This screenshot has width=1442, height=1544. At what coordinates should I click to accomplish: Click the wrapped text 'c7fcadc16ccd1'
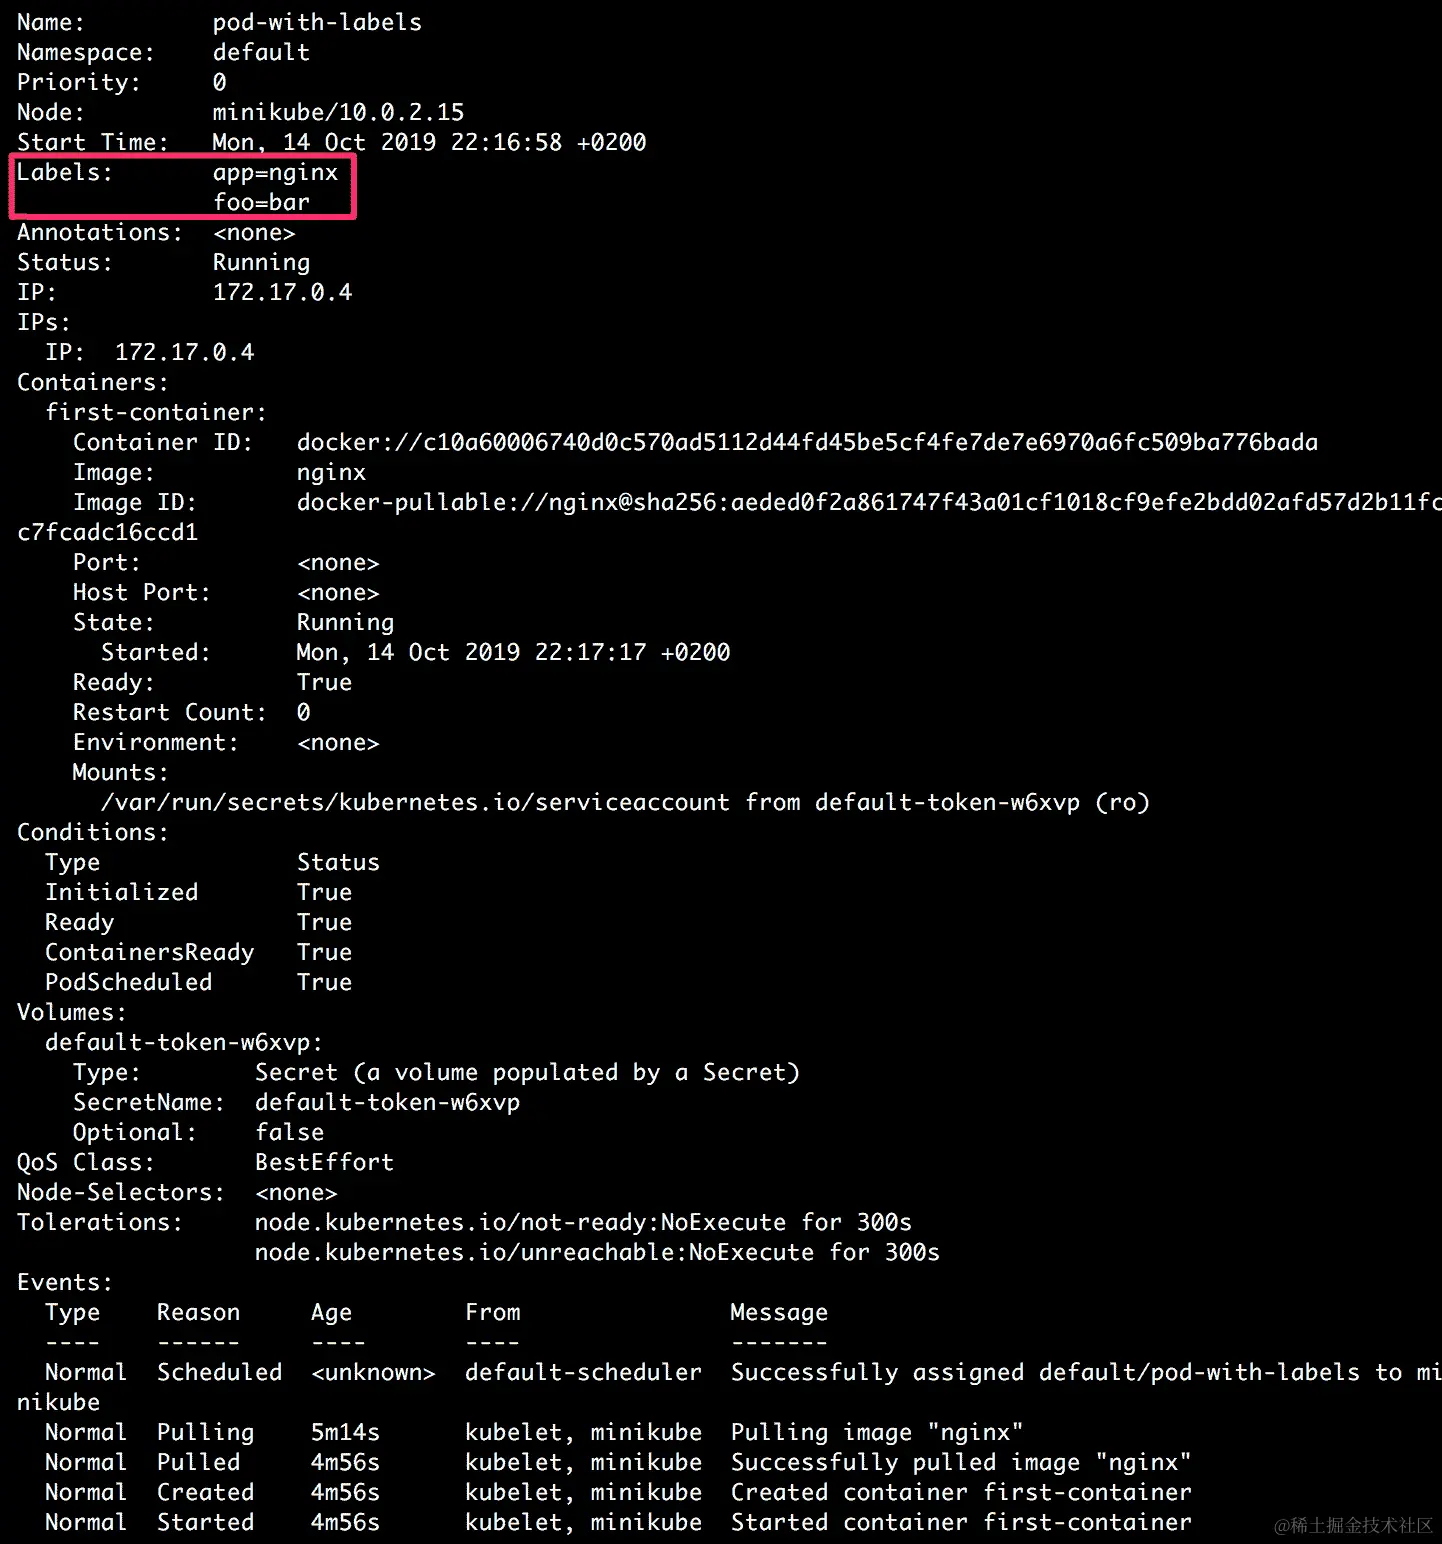(x=107, y=532)
